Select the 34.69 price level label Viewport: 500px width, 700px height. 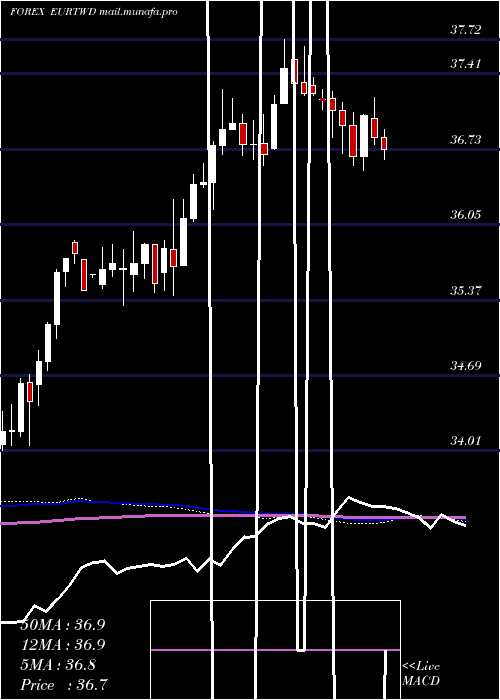point(466,366)
